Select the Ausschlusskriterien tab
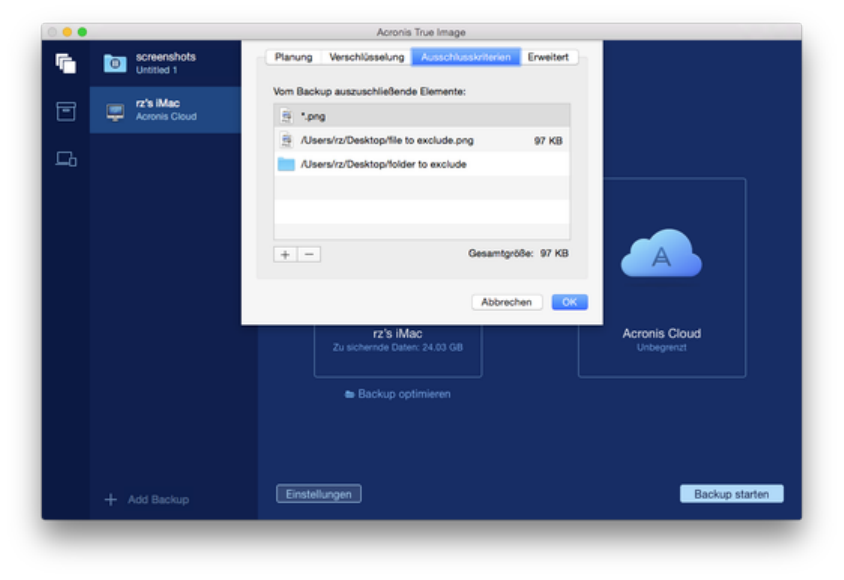The image size is (844, 580). click(467, 57)
